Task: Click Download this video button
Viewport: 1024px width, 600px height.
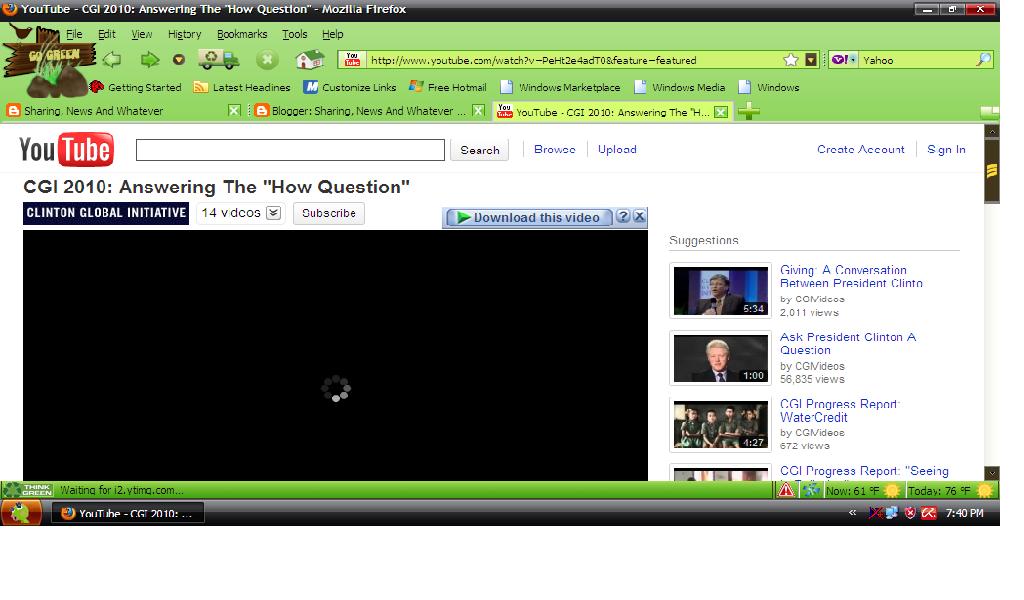Action: click(529, 217)
